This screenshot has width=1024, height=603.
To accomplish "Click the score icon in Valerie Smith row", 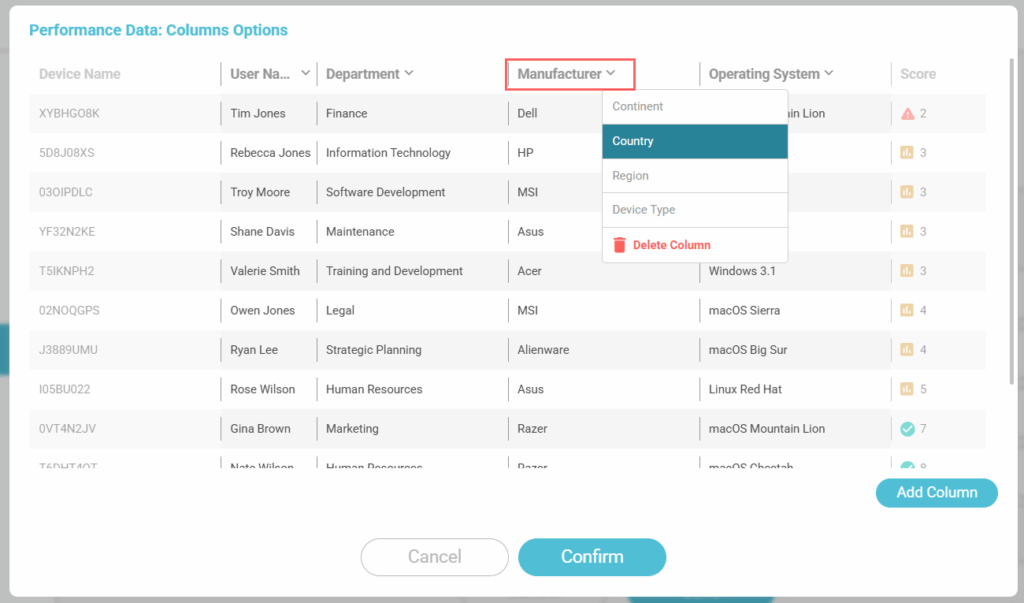I will click(x=907, y=271).
